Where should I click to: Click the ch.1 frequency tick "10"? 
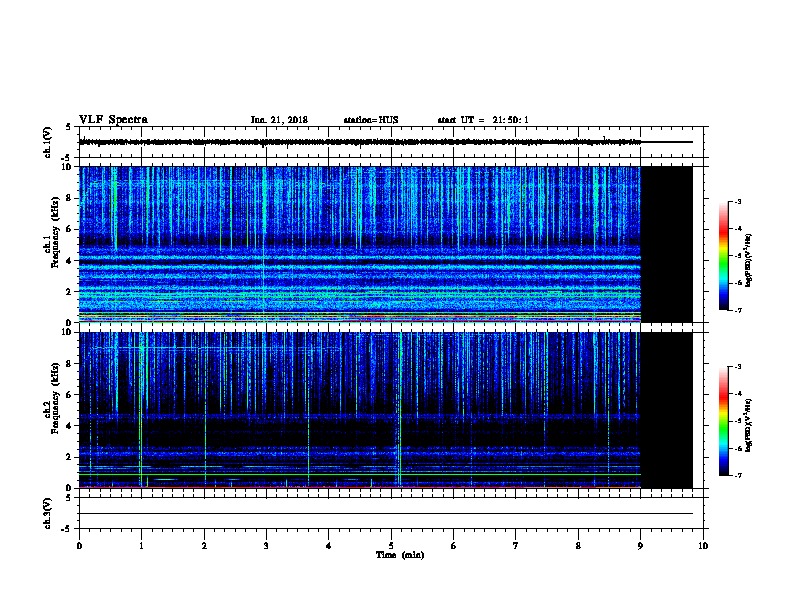[68, 167]
